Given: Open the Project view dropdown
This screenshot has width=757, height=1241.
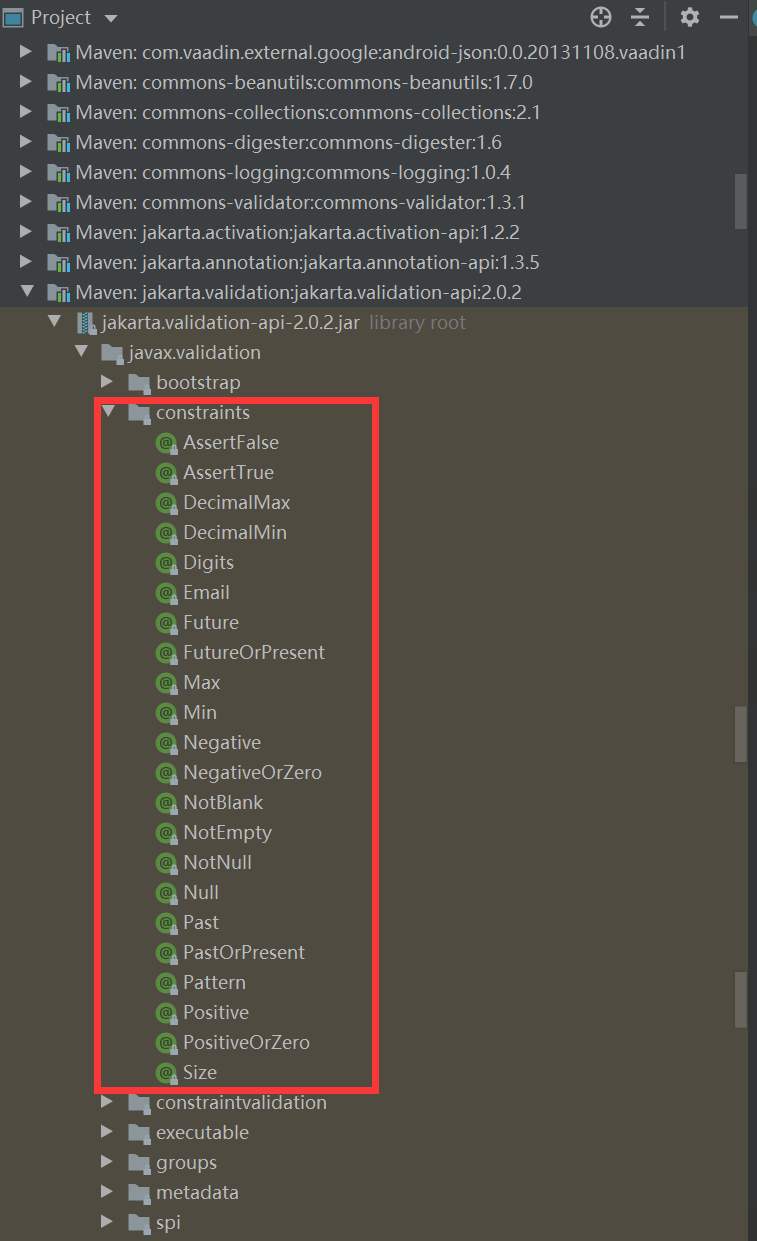Looking at the screenshot, I should tap(110, 19).
